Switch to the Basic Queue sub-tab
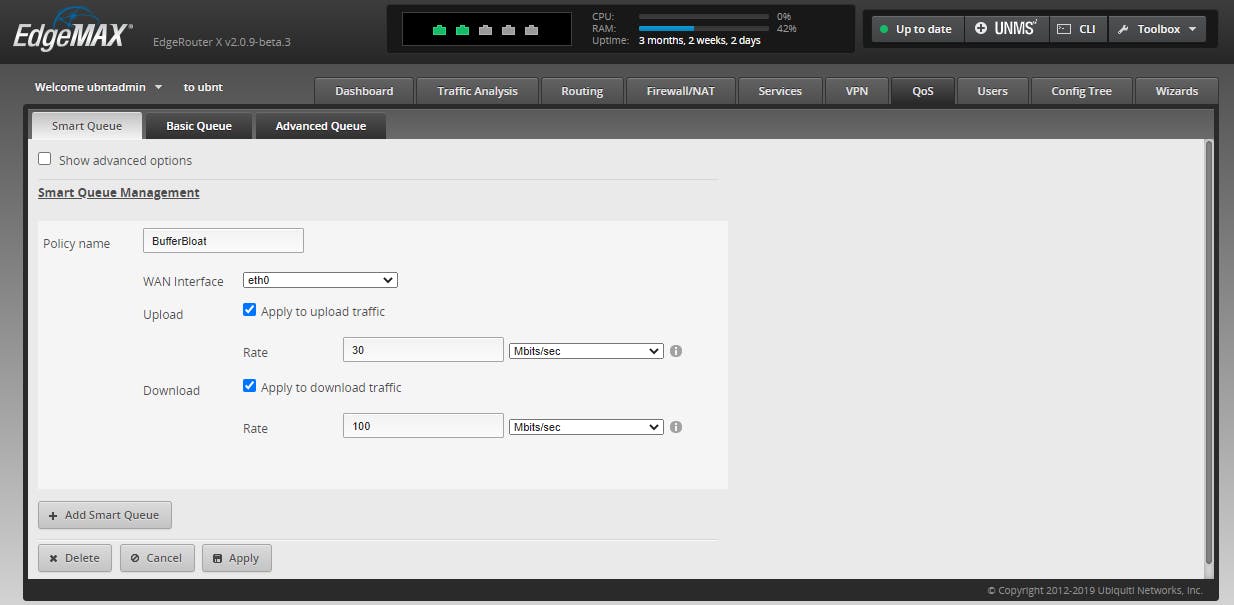Viewport: 1234px width, 605px height. pyautogui.click(x=199, y=126)
